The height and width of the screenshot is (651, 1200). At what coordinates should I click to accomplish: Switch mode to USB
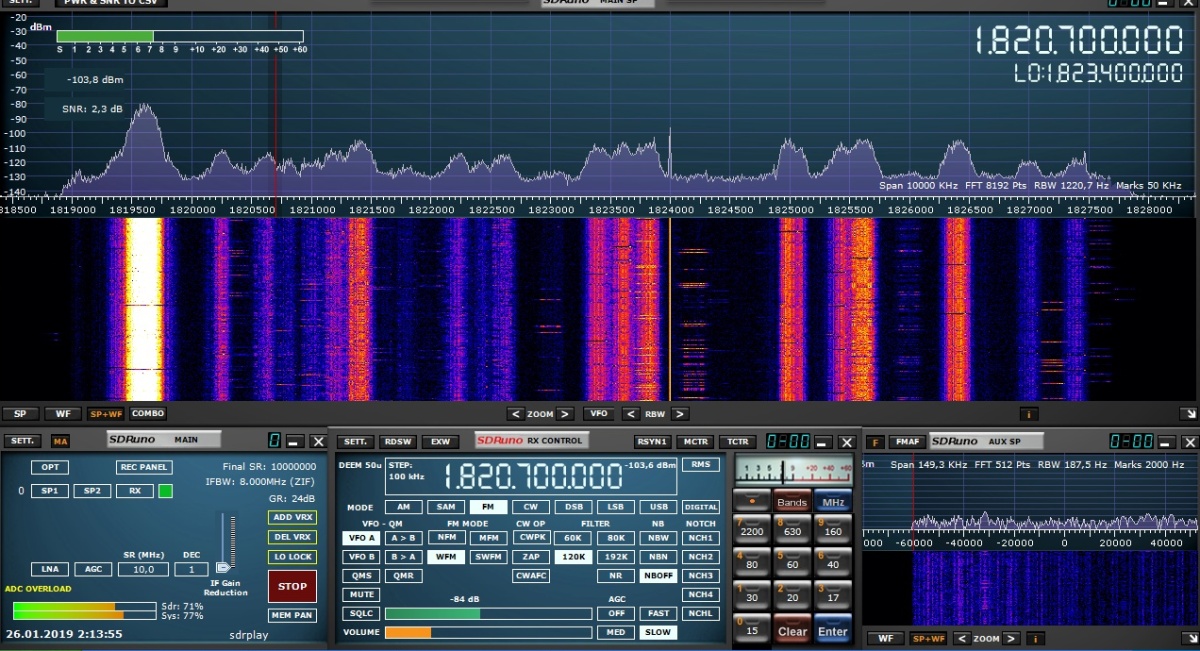(659, 507)
